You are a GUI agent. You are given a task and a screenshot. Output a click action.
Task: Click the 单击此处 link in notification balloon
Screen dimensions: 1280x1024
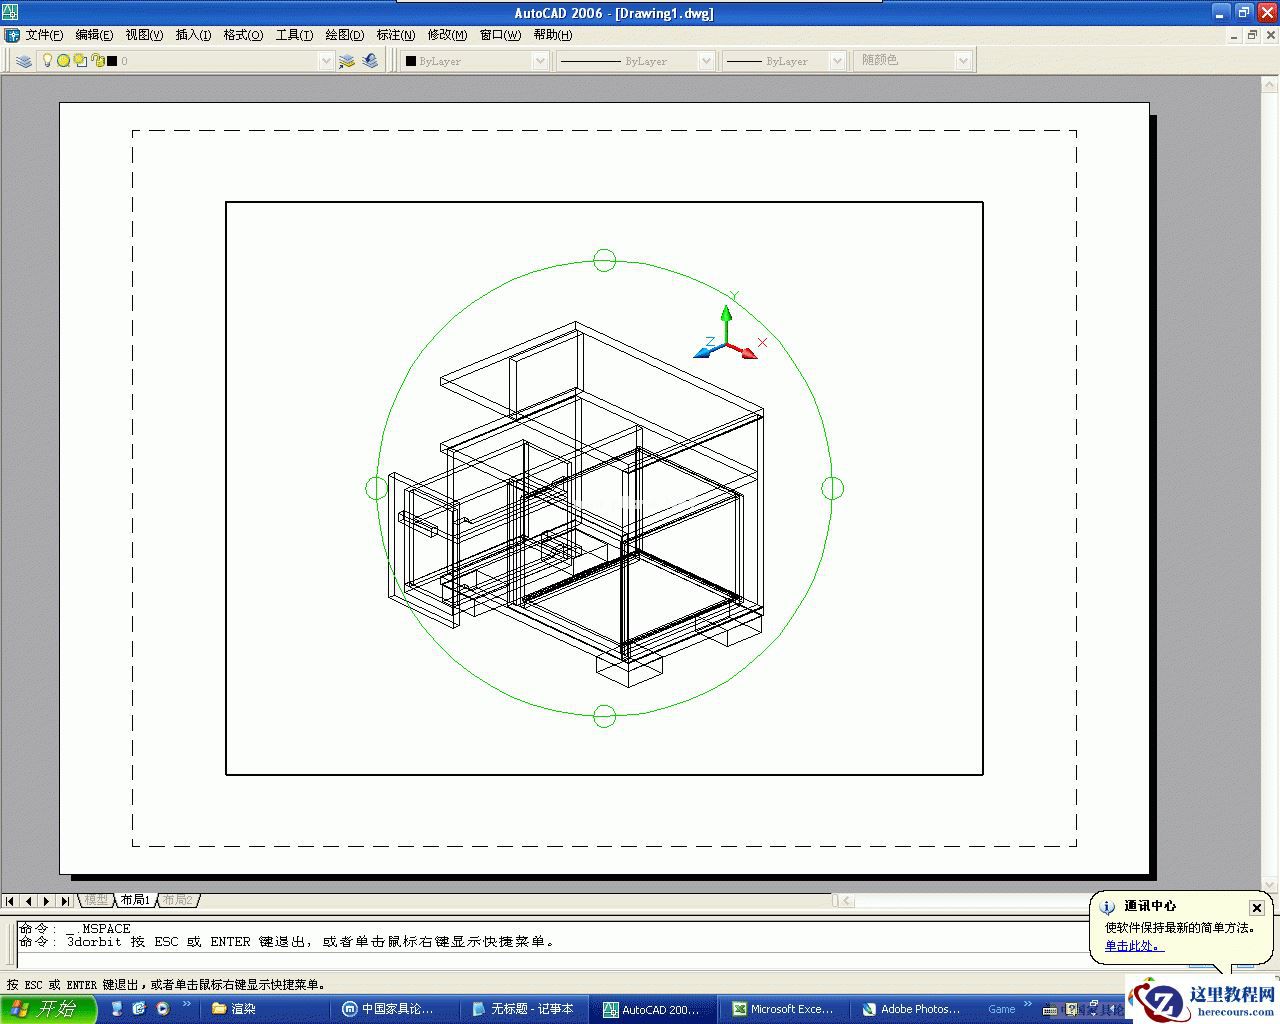[1132, 946]
